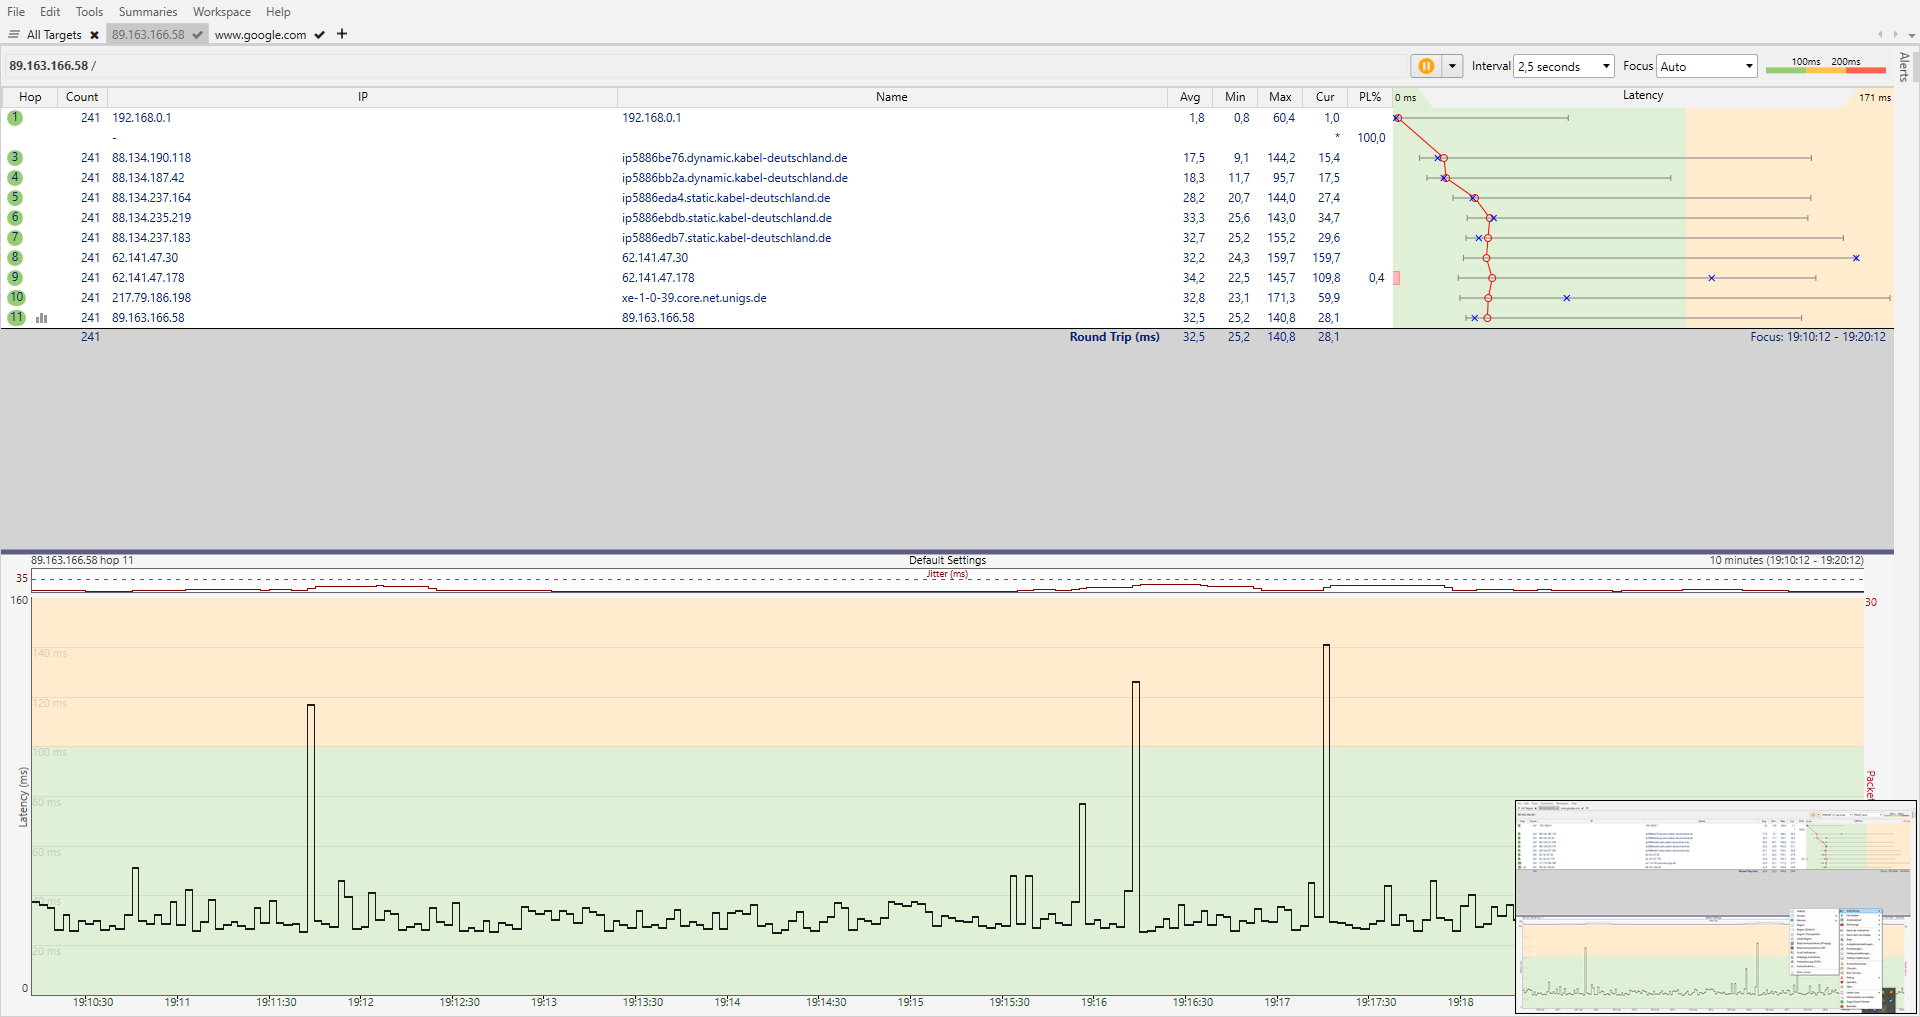Open the Help menu
1920x1017 pixels.
tap(278, 12)
